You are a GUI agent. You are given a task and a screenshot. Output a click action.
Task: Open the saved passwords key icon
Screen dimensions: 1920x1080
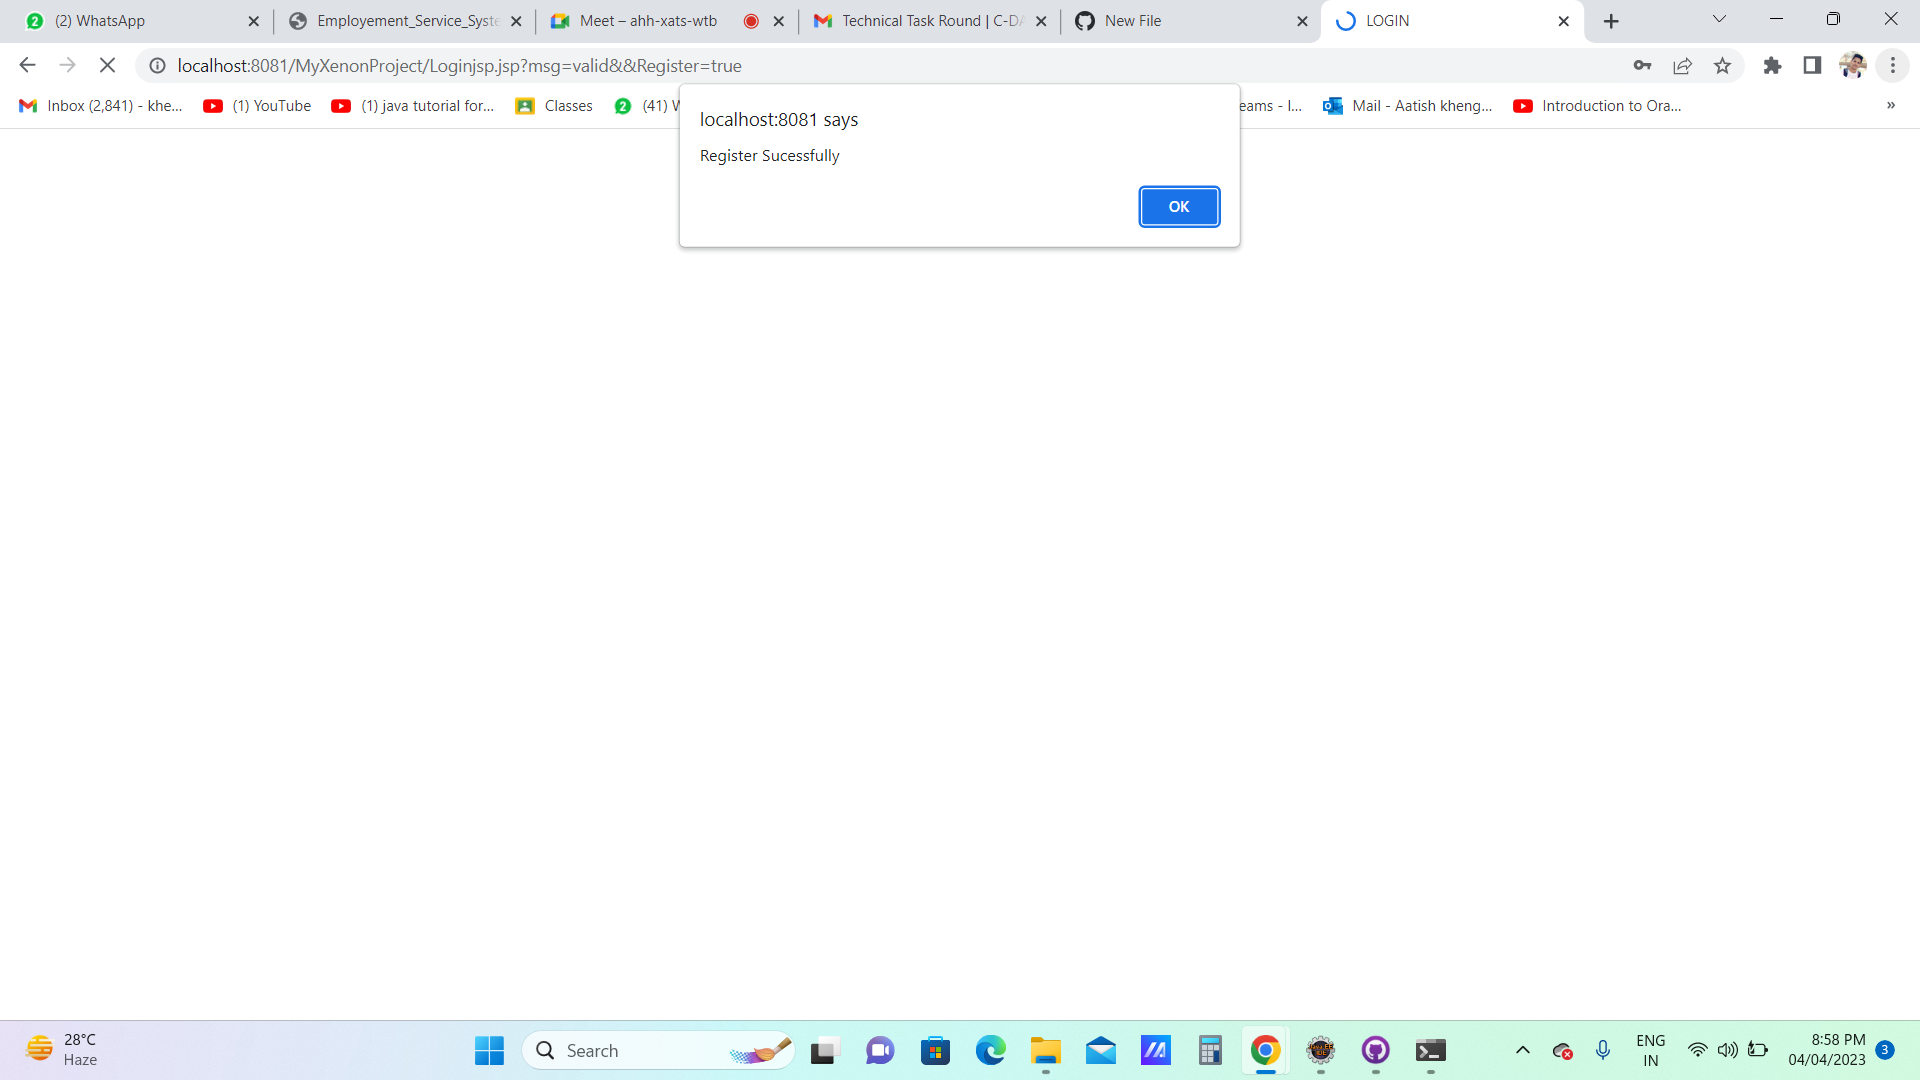(1642, 65)
